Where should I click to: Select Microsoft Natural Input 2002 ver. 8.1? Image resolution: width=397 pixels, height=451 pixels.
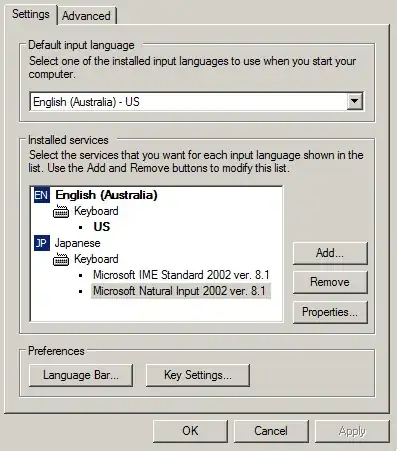[180, 291]
